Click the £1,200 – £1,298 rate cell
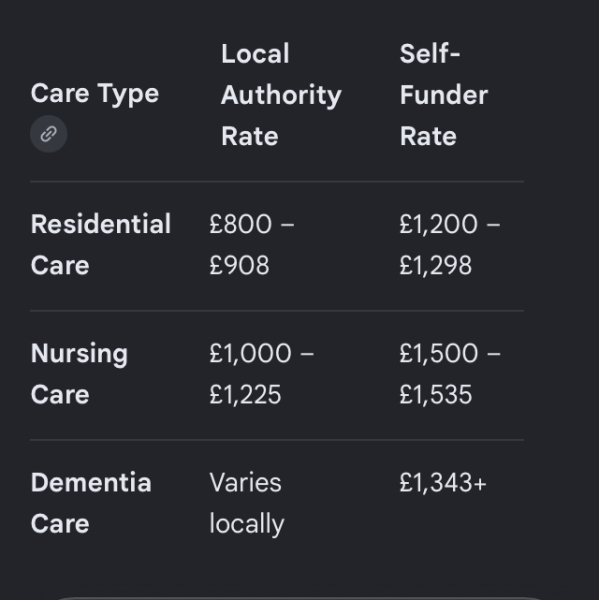599x600 pixels. [x=450, y=244]
